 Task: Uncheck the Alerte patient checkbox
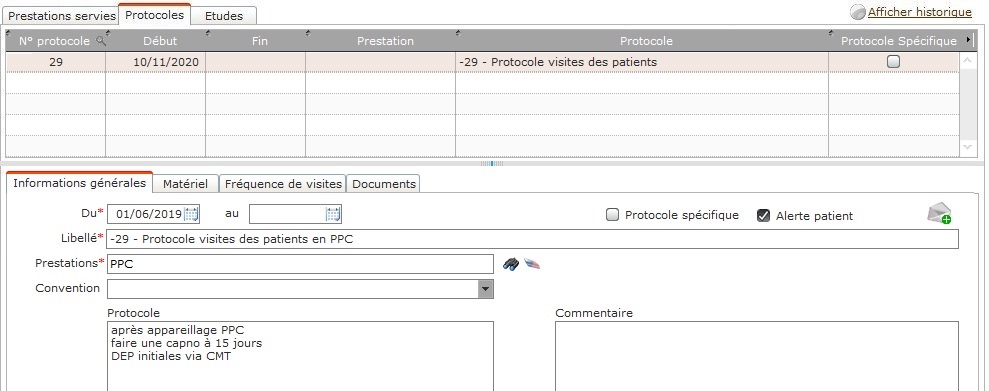pyautogui.click(x=763, y=216)
